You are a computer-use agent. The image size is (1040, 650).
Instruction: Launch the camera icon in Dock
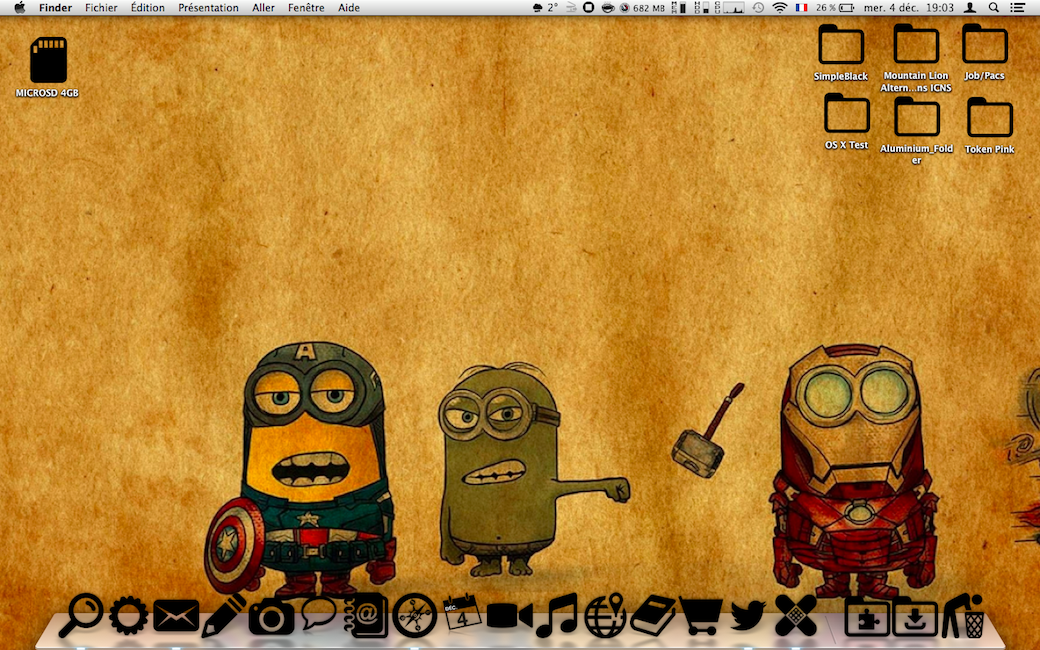[271, 616]
